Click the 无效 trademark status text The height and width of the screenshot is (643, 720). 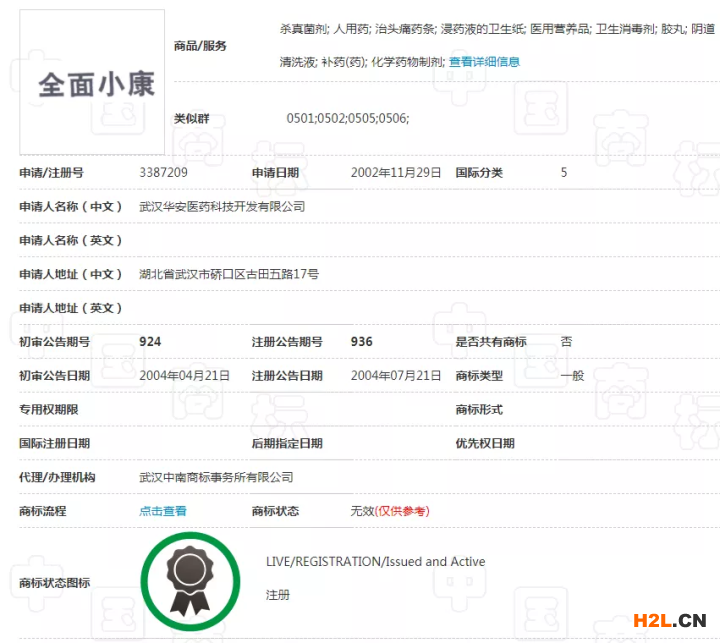[362, 511]
